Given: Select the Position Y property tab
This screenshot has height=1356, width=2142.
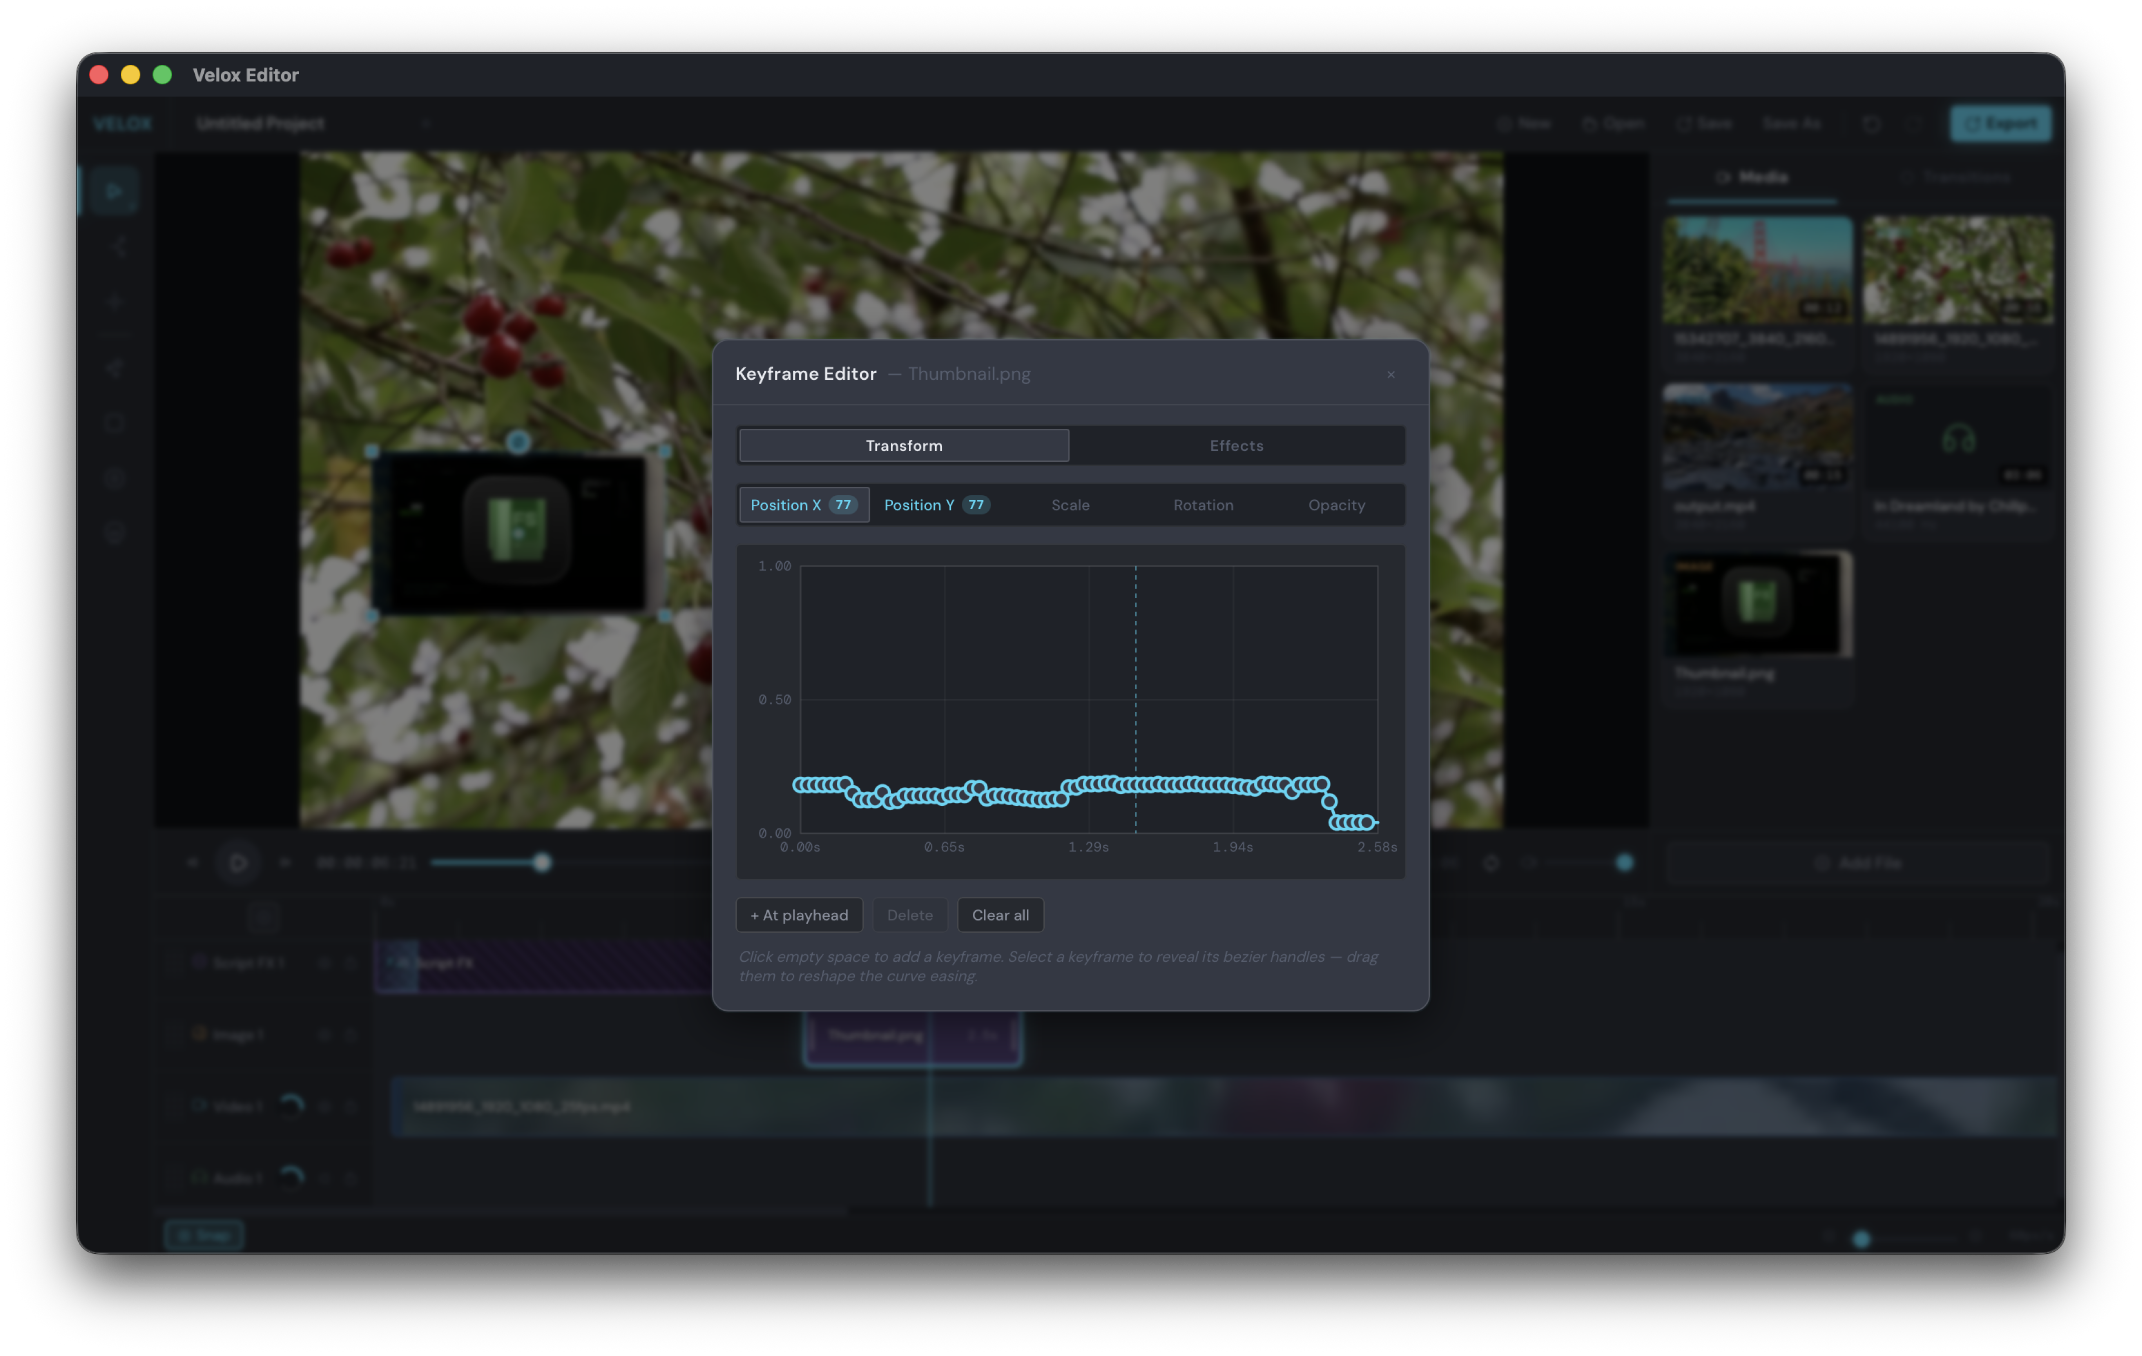Looking at the screenshot, I should click(x=937, y=505).
